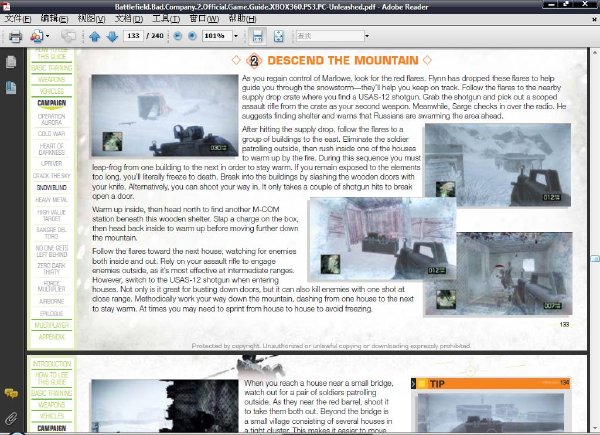
Task: Click the numbered 2 objective badge icon
Action: tap(254, 60)
